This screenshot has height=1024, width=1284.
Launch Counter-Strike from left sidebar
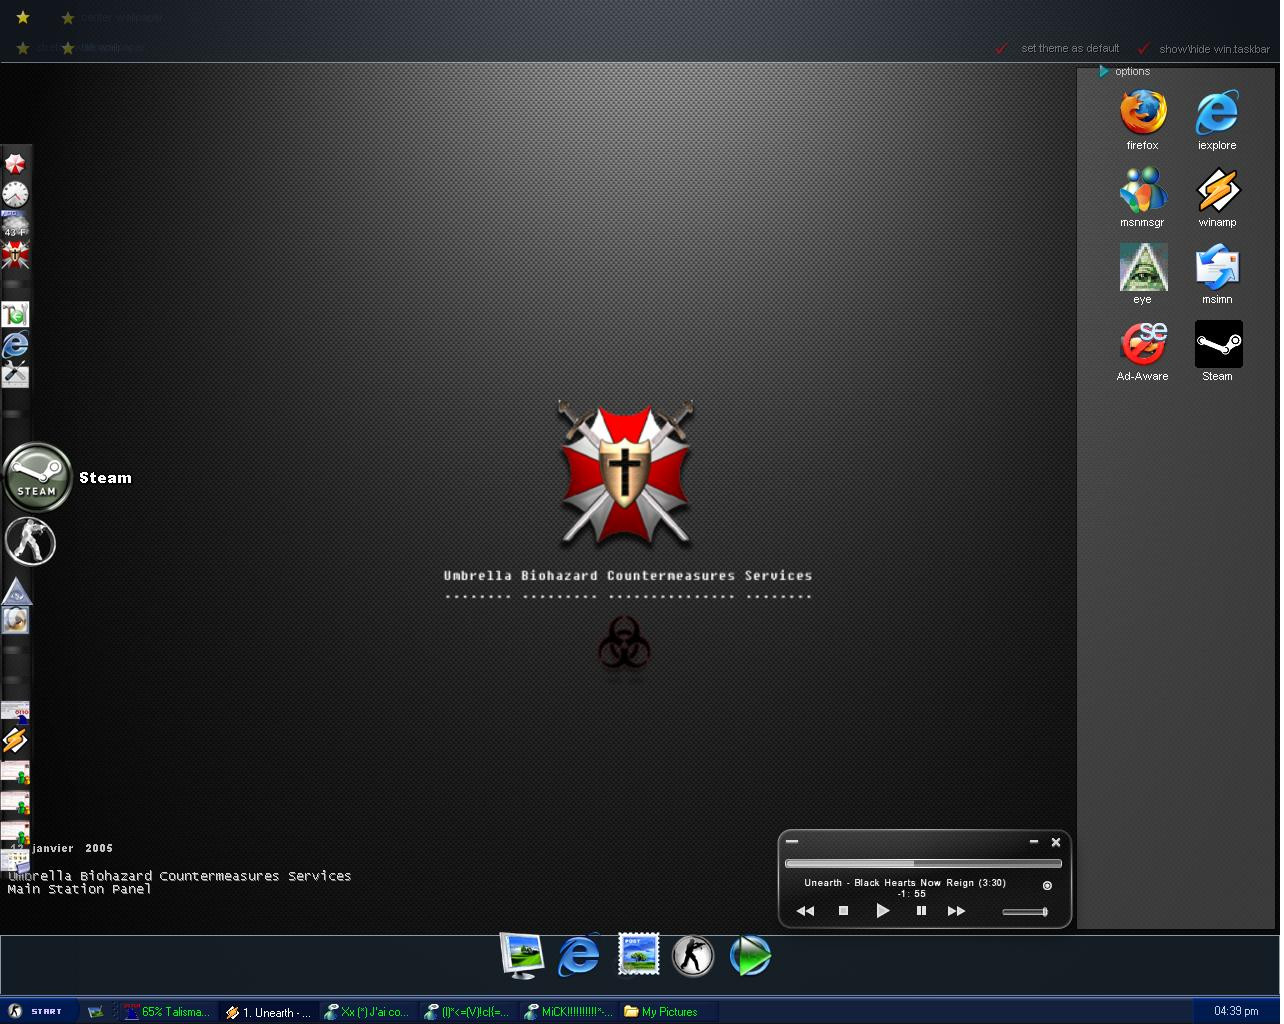tap(30, 541)
